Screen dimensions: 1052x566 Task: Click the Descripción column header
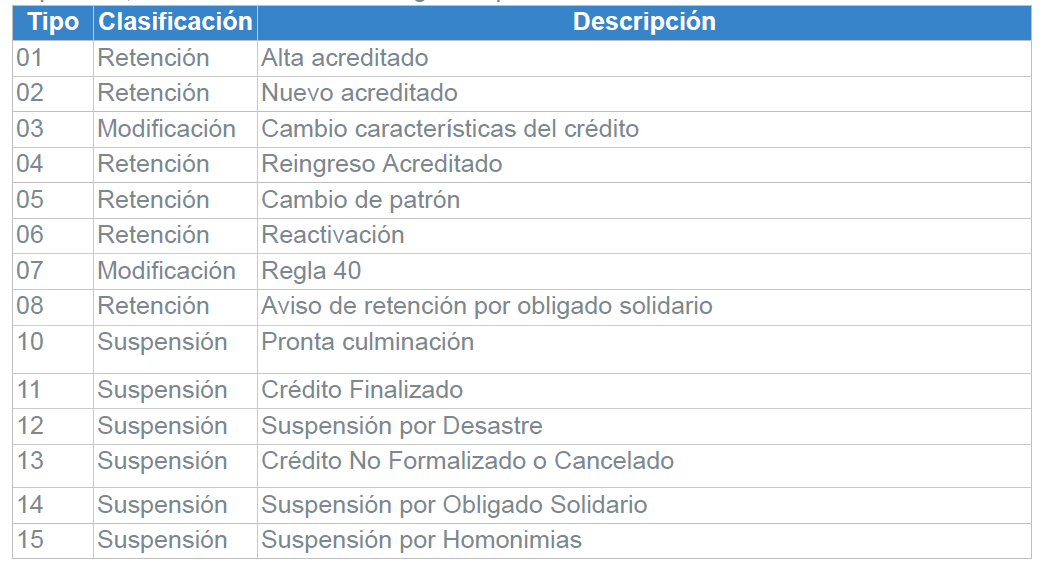(644, 22)
